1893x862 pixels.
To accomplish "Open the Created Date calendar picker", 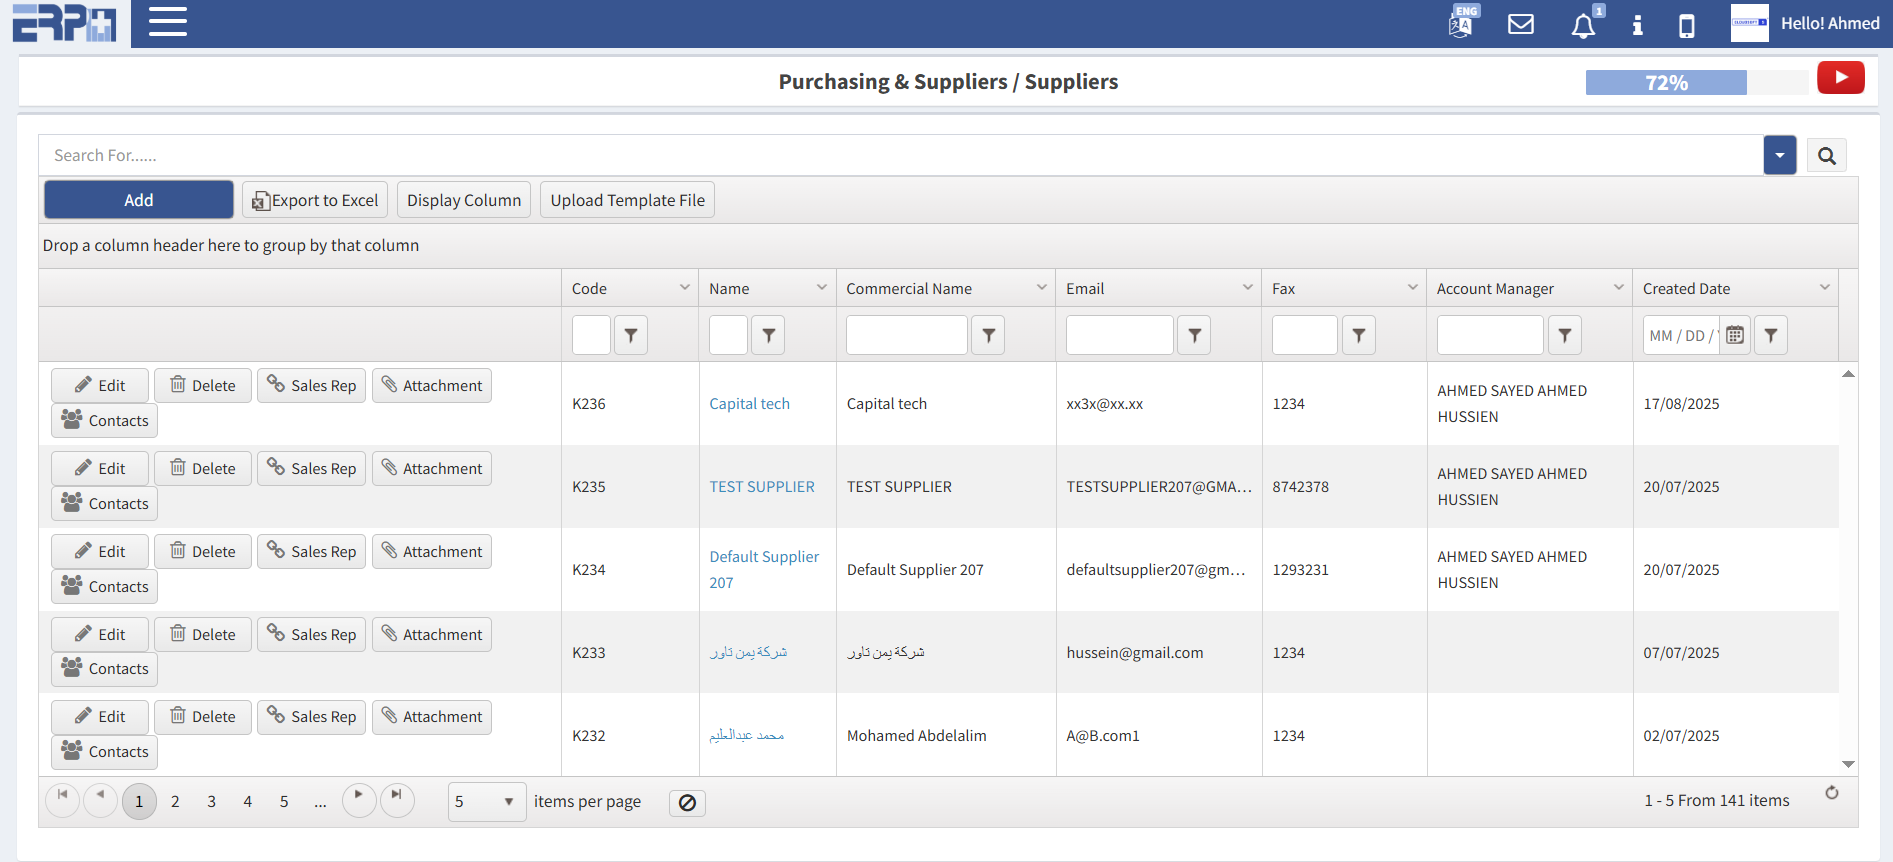I will pos(1735,336).
